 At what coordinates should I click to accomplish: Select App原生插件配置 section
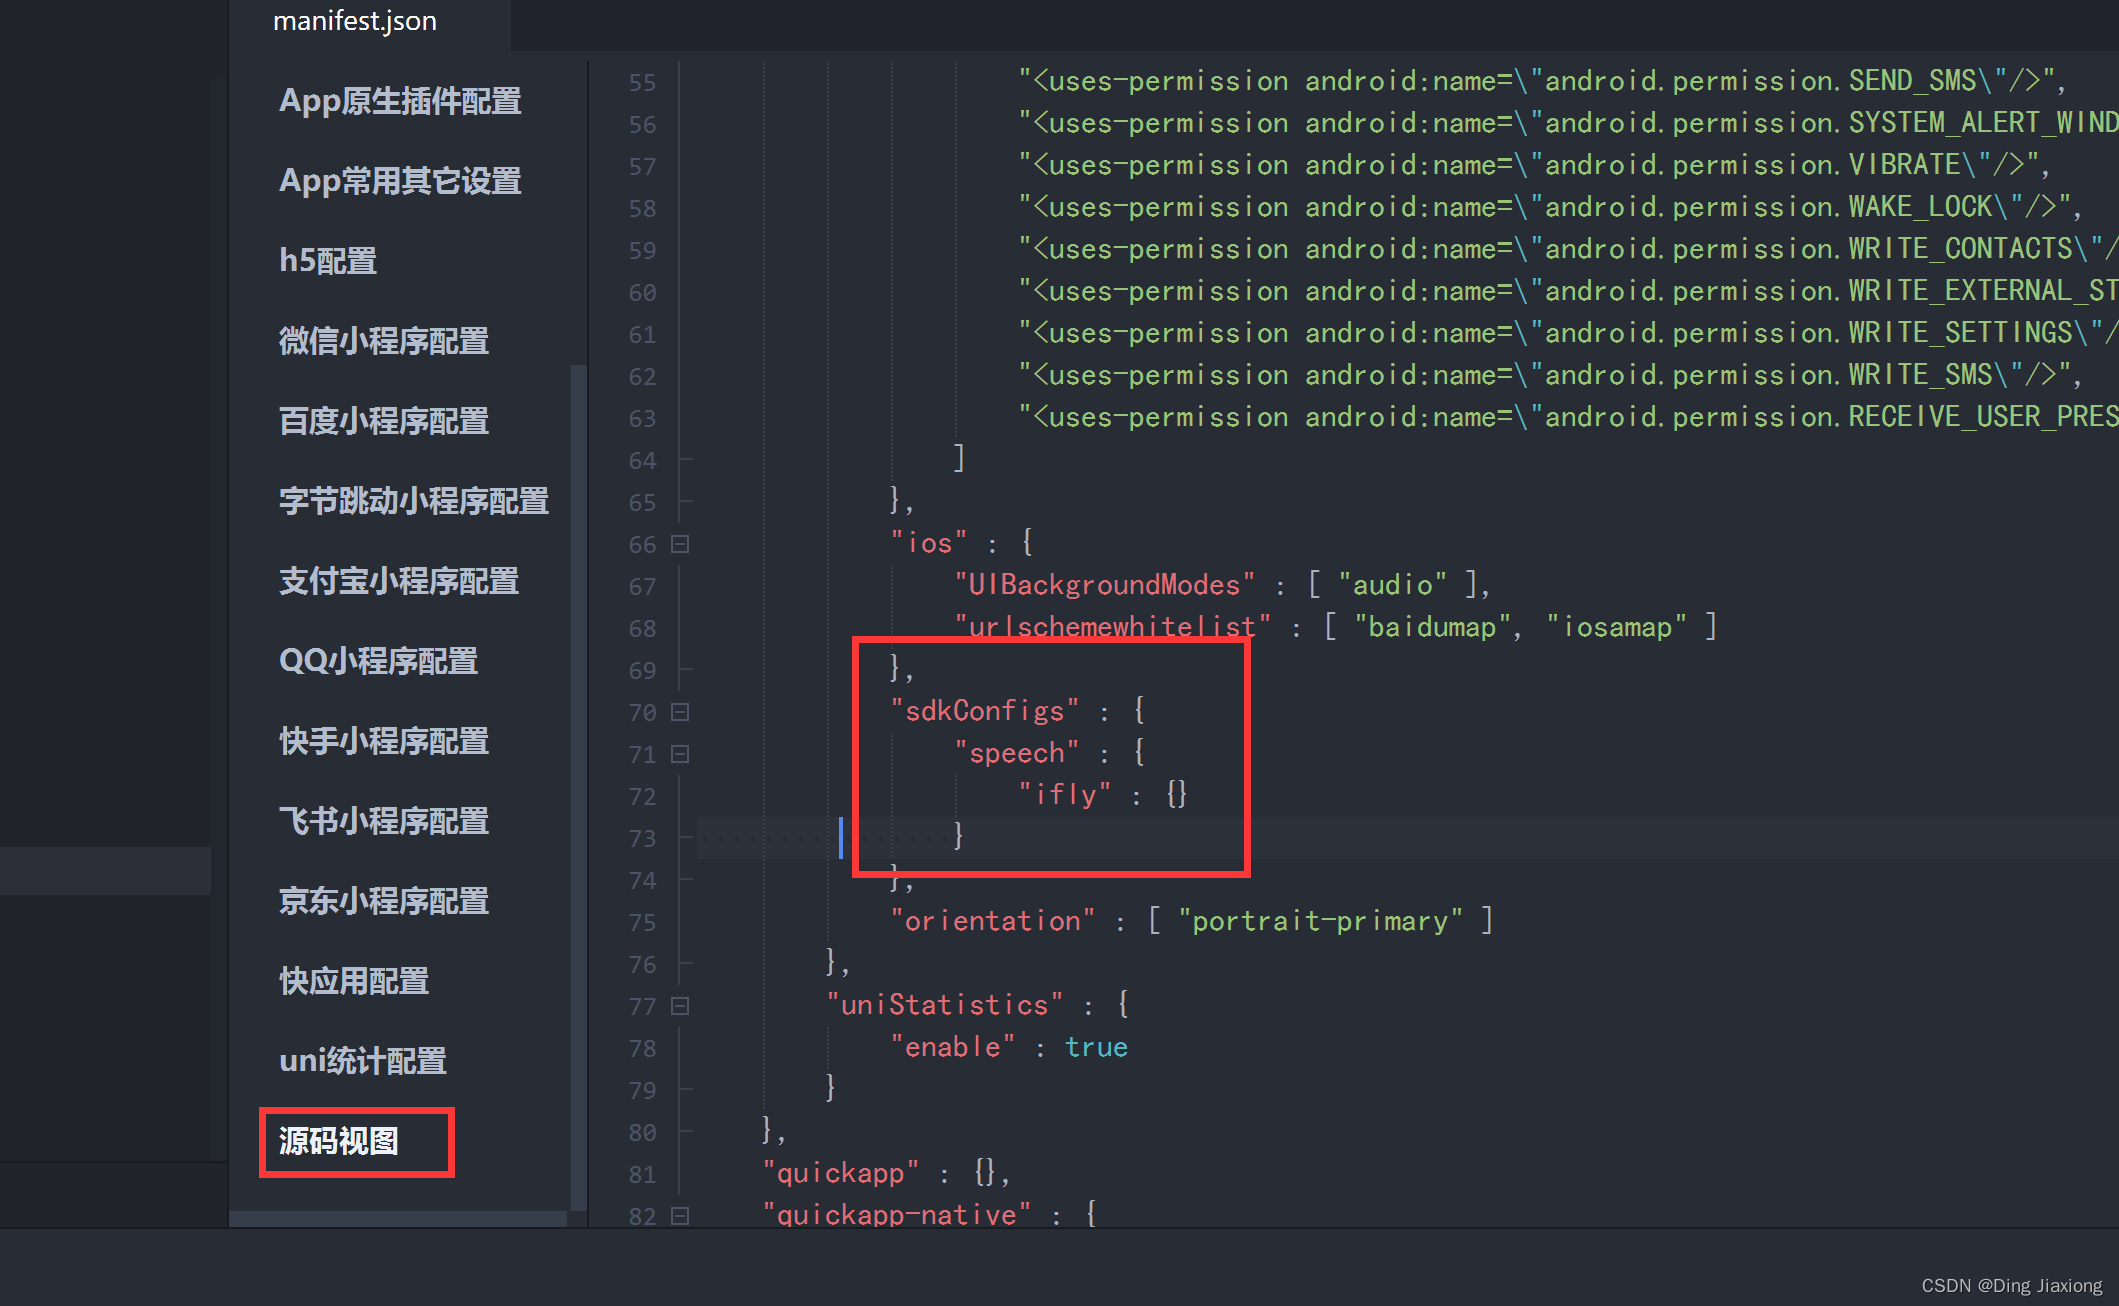coord(400,101)
